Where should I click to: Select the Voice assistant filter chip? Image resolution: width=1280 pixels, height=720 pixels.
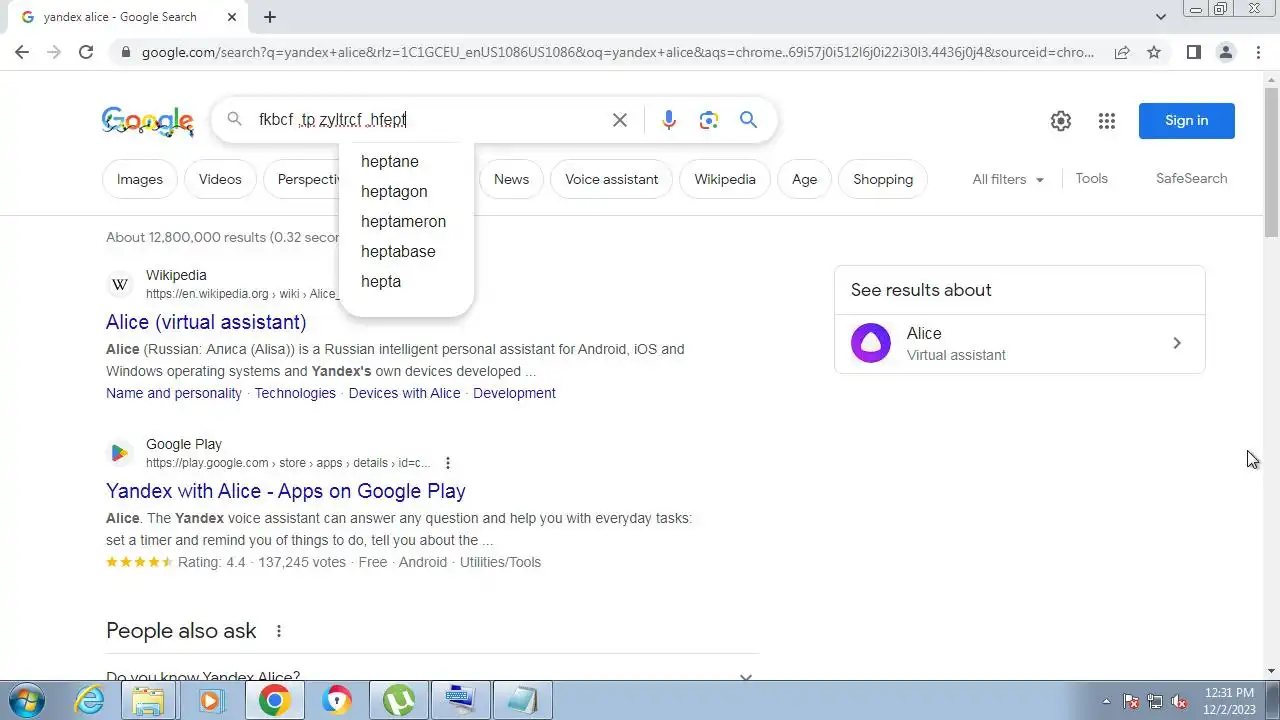click(x=612, y=179)
